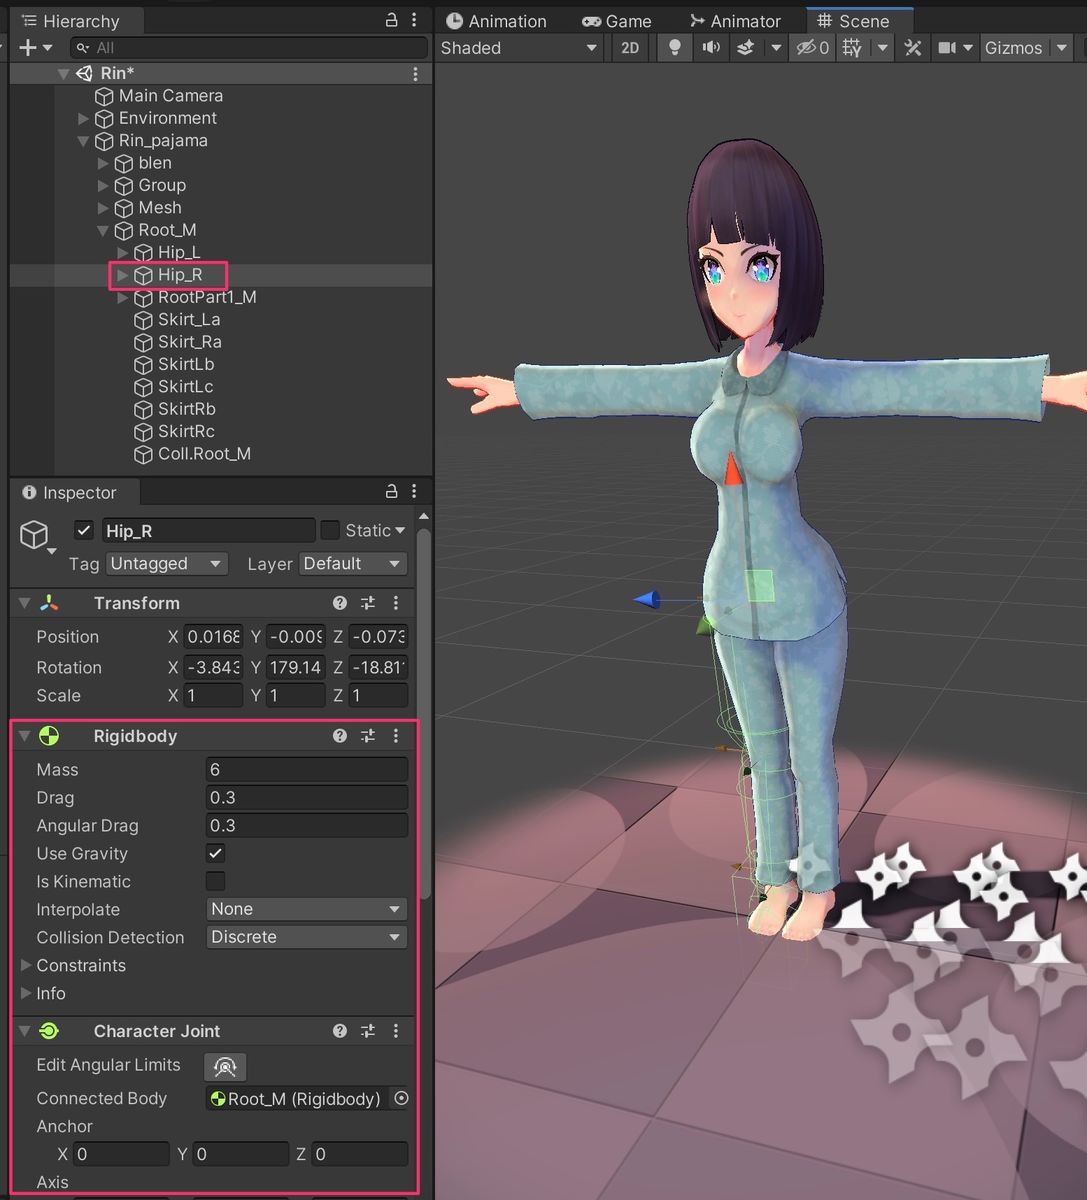This screenshot has width=1087, height=1200.
Task: Open Connected Body object picker
Action: click(401, 1098)
